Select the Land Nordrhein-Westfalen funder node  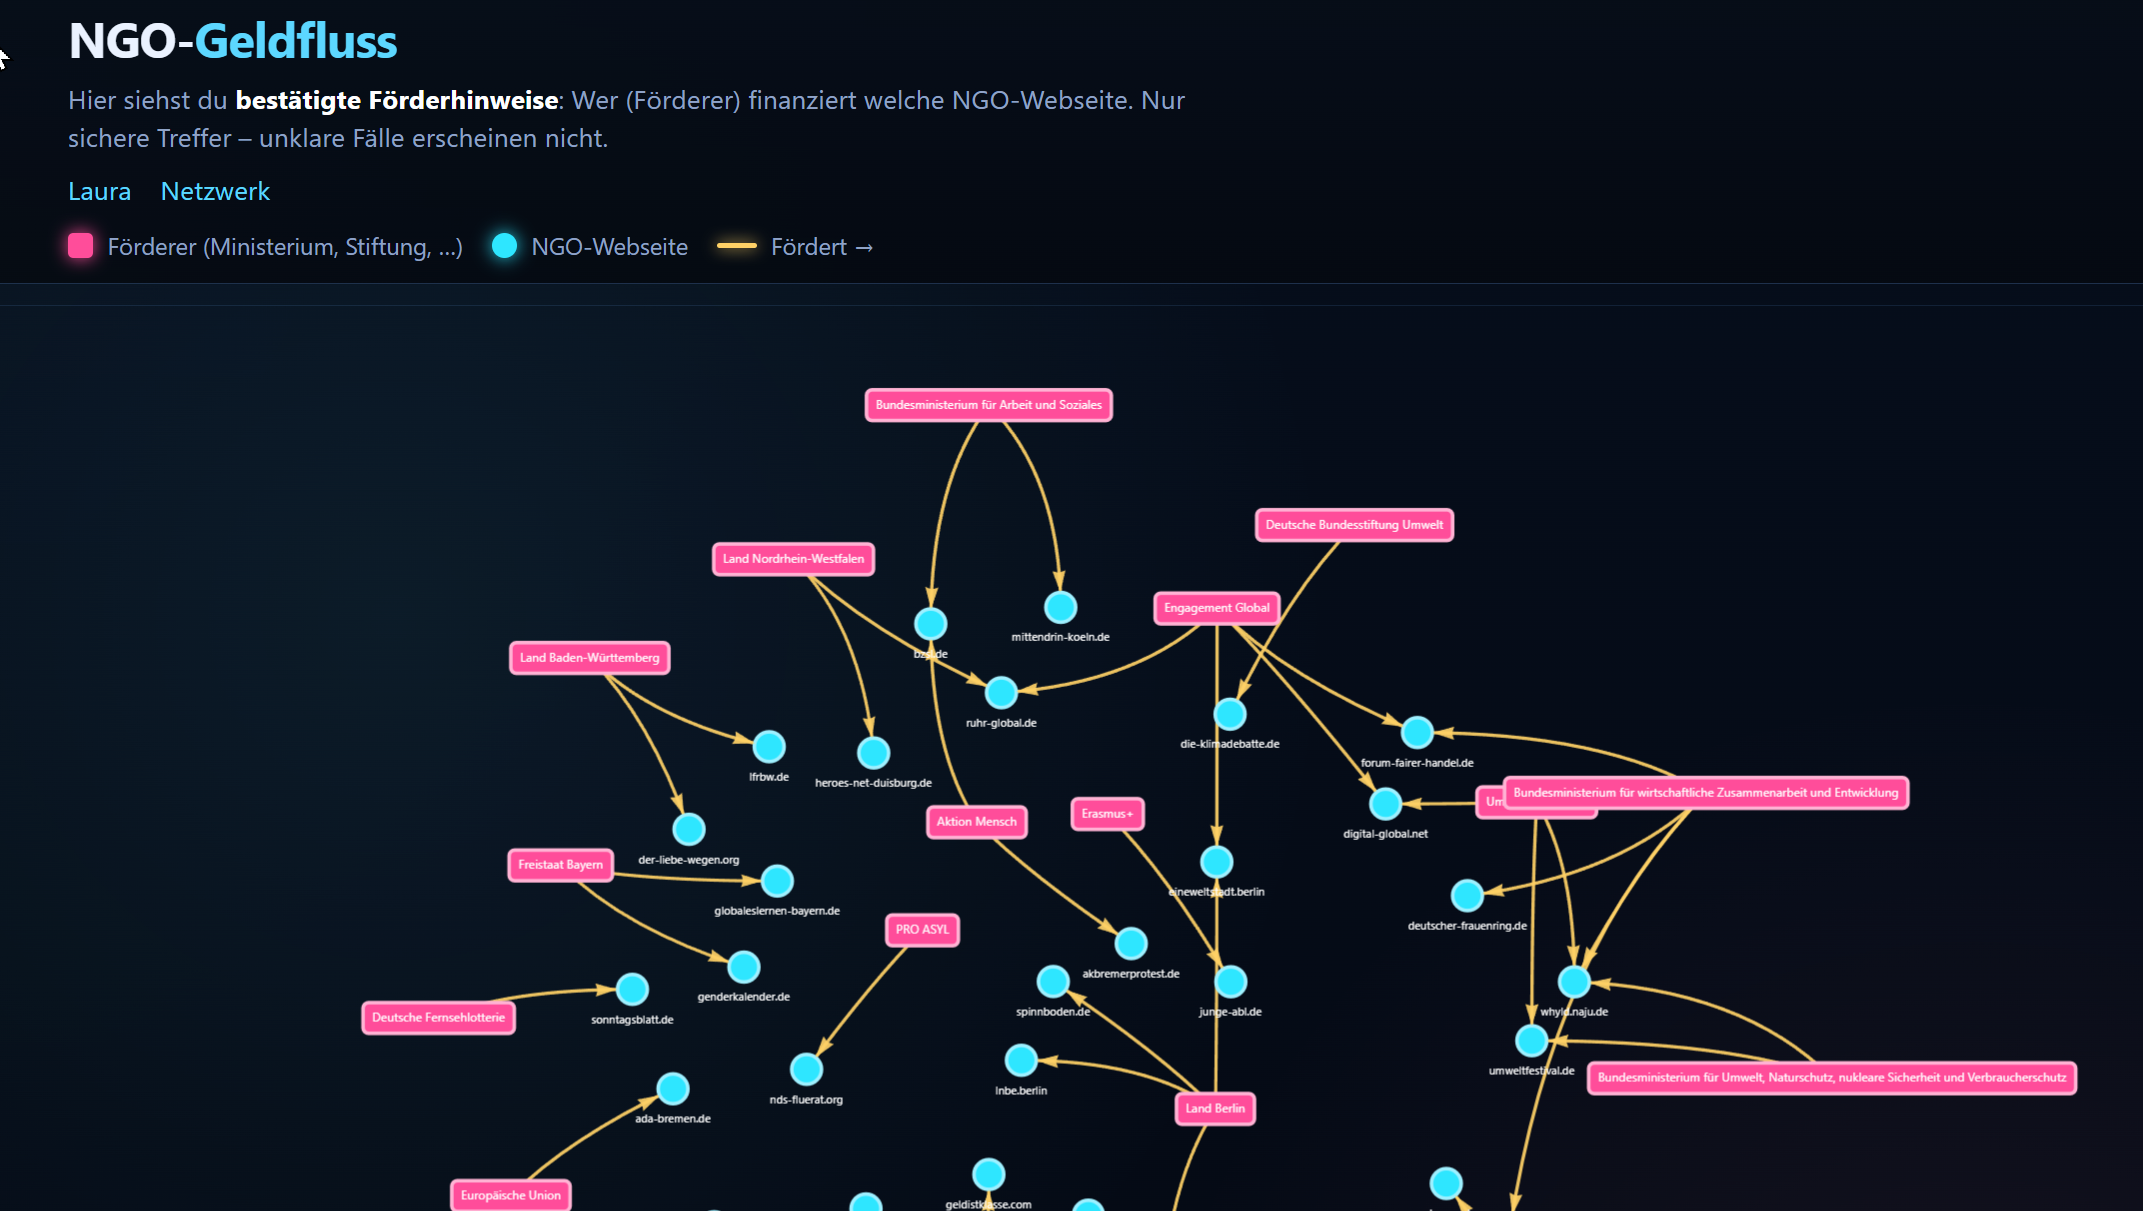pyautogui.click(x=794, y=559)
